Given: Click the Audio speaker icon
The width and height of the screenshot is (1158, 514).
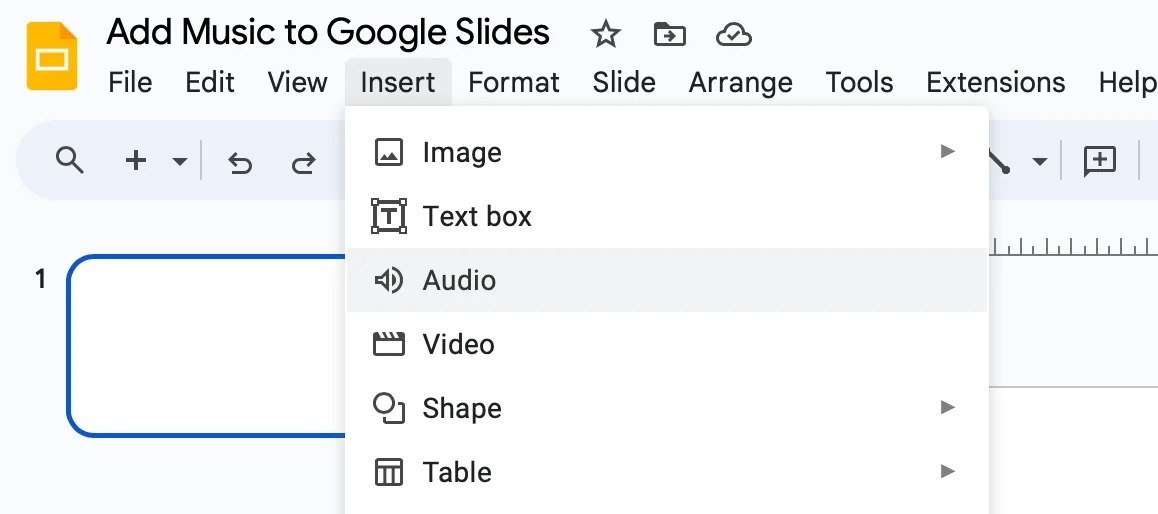Looking at the screenshot, I should point(388,281).
